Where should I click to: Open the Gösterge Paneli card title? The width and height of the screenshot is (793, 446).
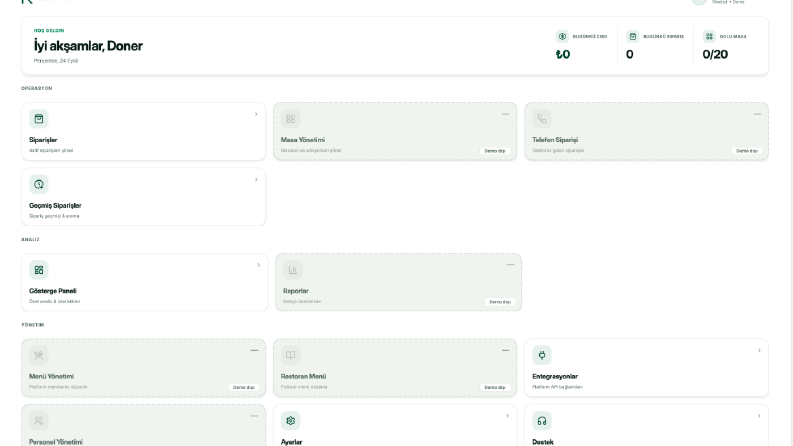click(x=53, y=291)
